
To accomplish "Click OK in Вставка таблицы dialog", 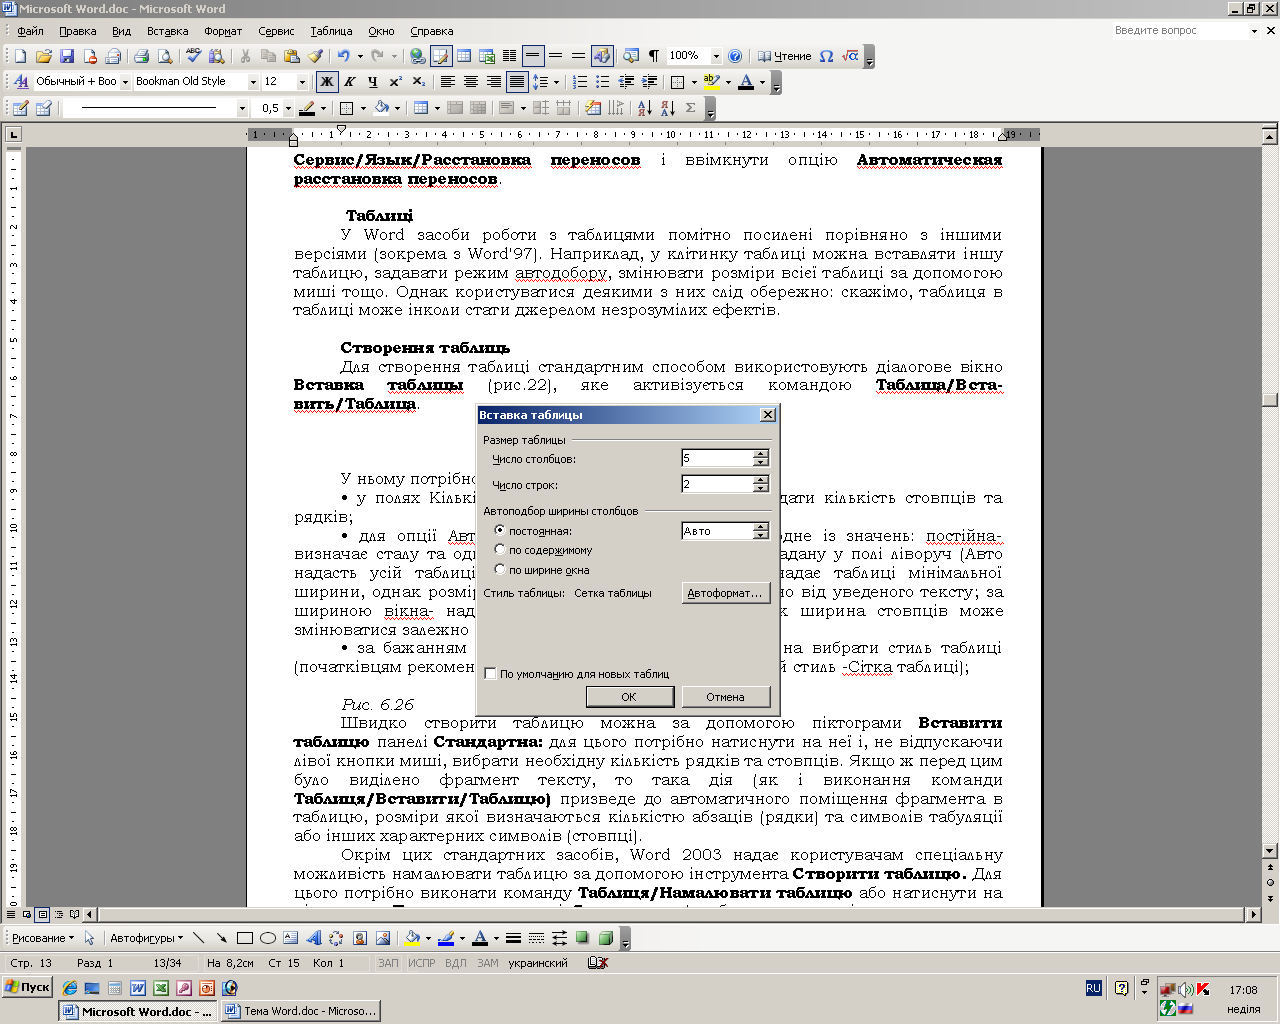I will click(629, 697).
